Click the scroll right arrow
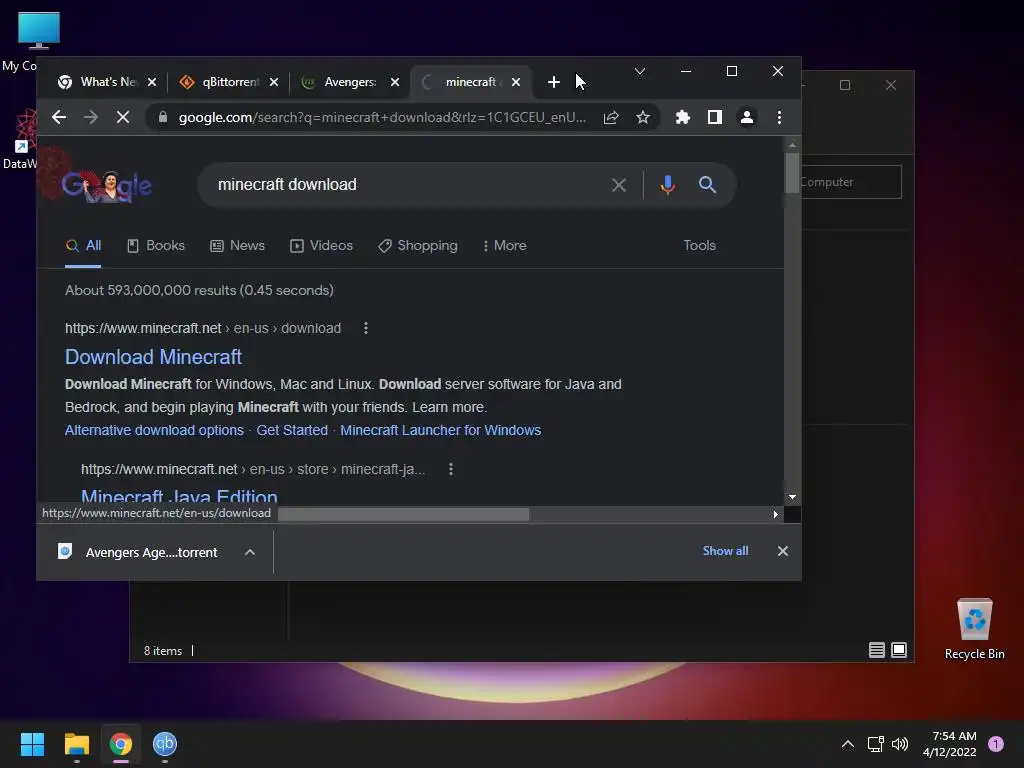 tap(775, 514)
